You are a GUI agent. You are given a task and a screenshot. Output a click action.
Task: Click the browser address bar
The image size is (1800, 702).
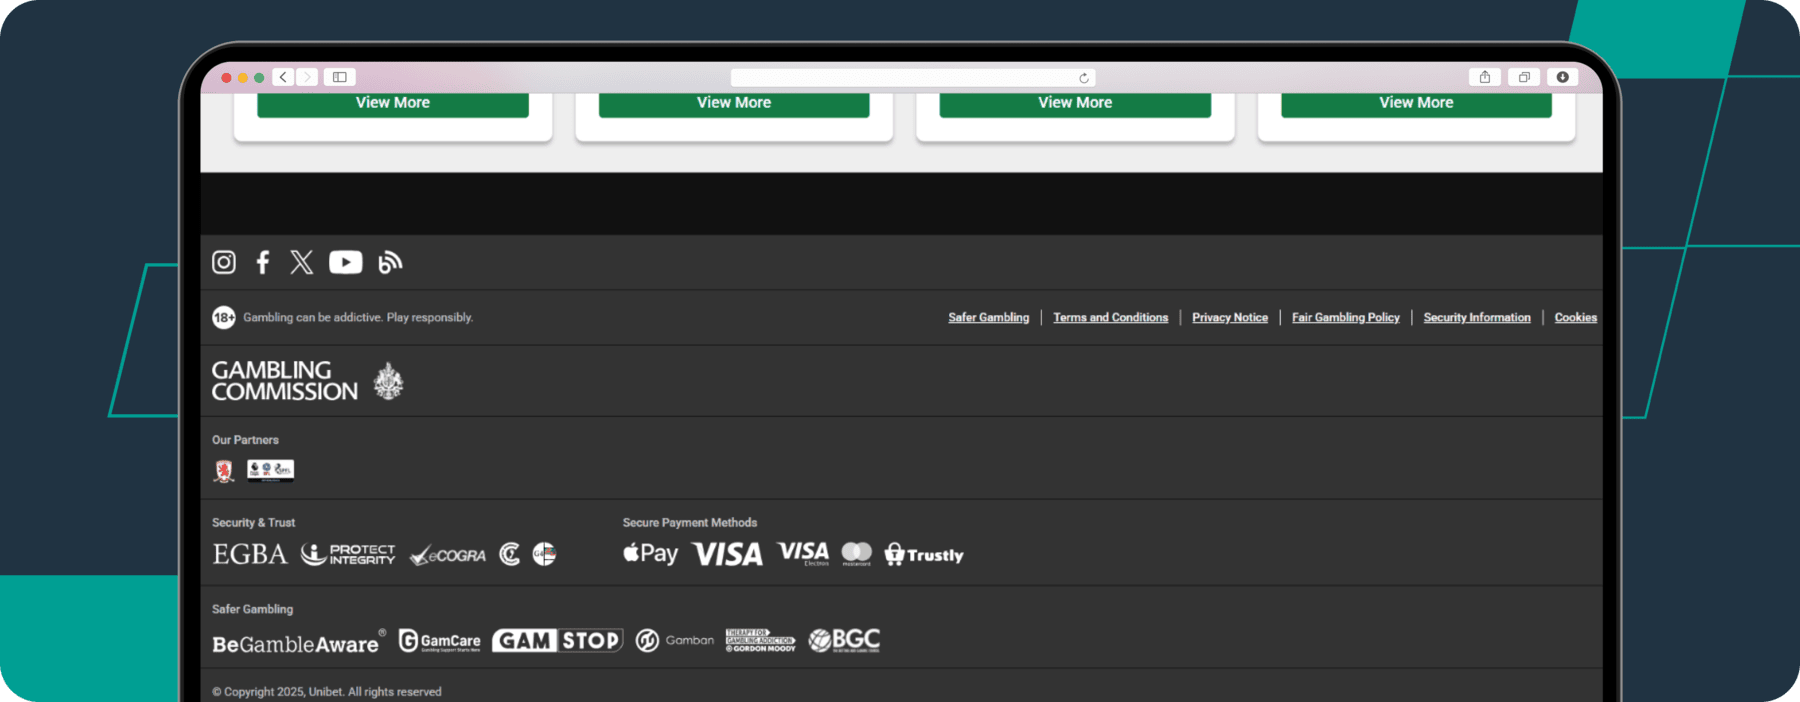point(912,77)
